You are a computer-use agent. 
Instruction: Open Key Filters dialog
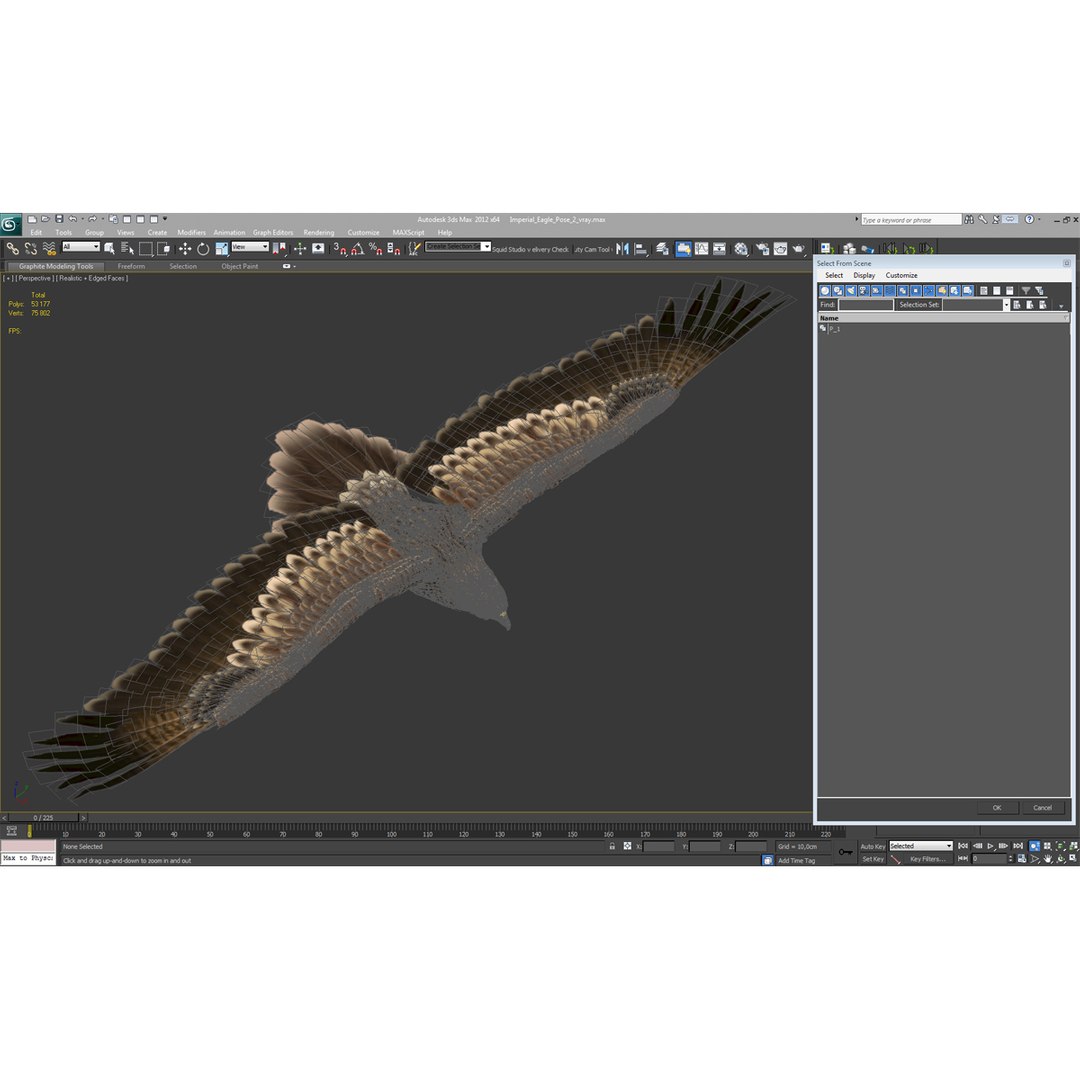click(927, 859)
